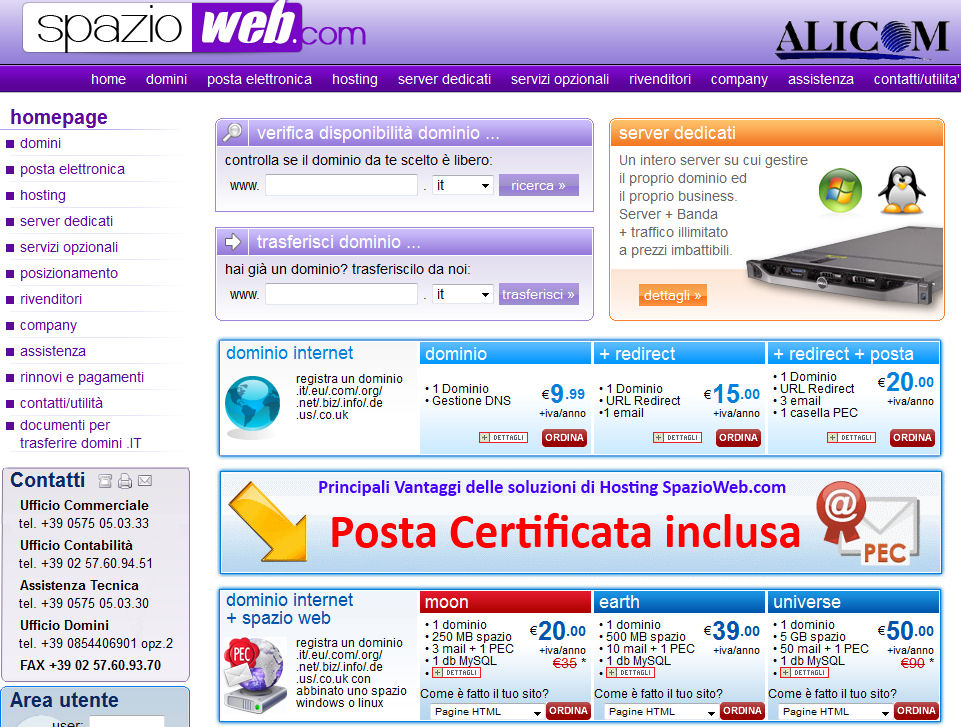The image size is (961, 727).
Task: Click the globe icon under dominio internet
Action: click(252, 405)
